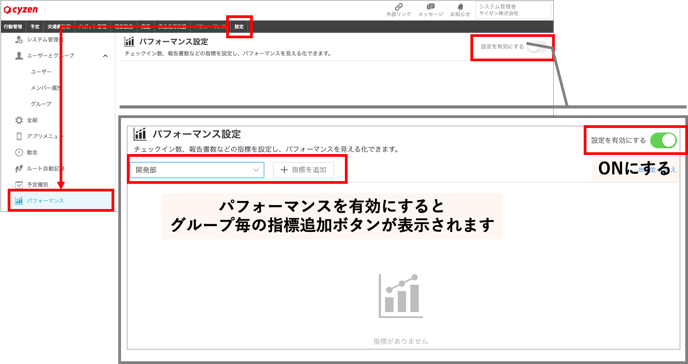Click the アプリメニュー phone icon
688x364 pixels.
pos(19,136)
